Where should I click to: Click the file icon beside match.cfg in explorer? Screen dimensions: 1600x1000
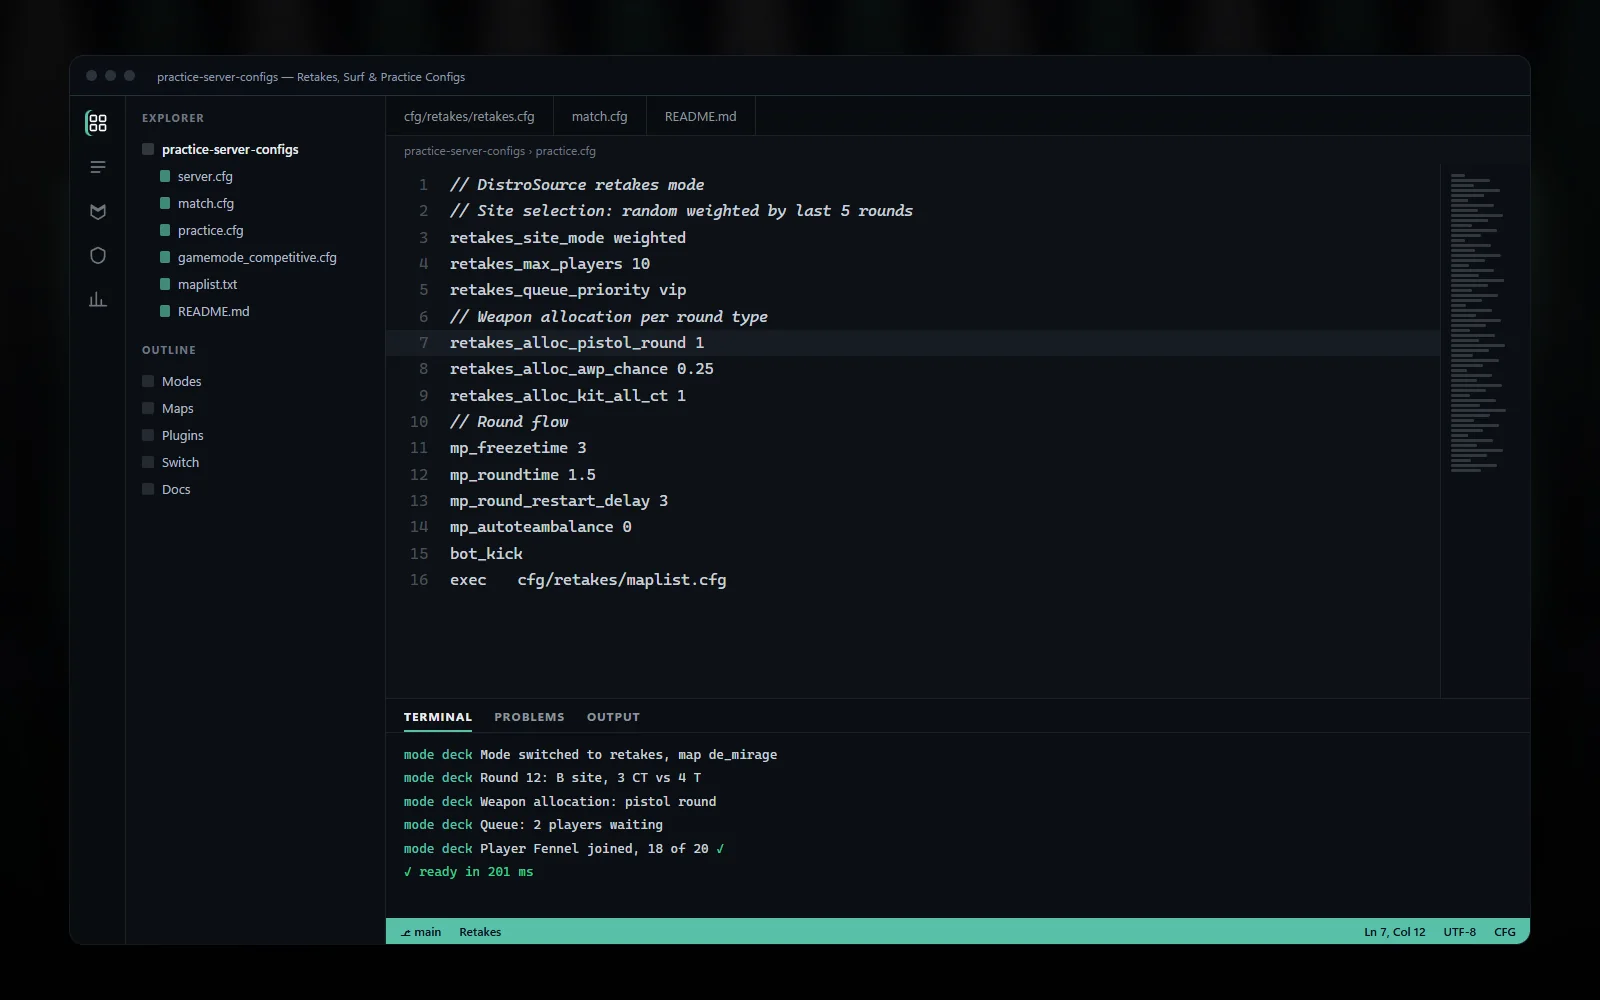[x=165, y=203]
